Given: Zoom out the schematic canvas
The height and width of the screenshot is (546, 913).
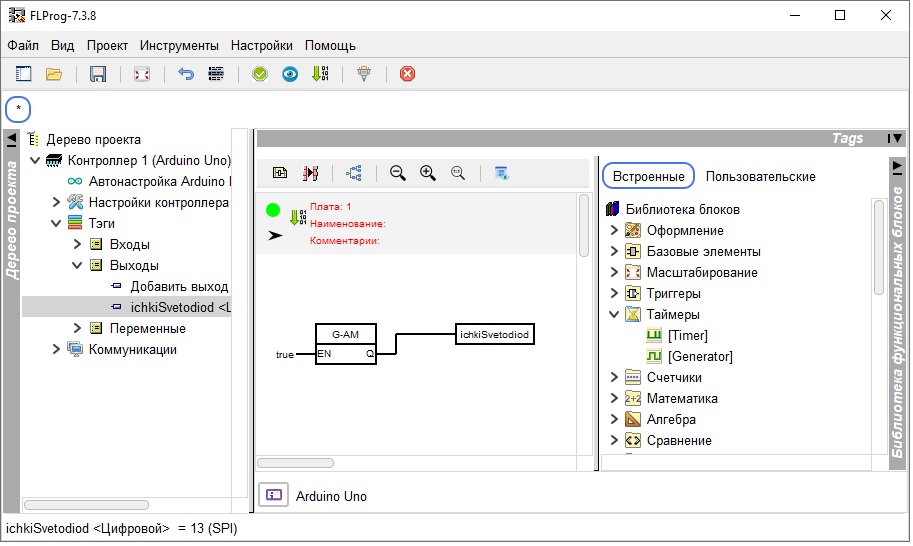Looking at the screenshot, I should pyautogui.click(x=397, y=173).
